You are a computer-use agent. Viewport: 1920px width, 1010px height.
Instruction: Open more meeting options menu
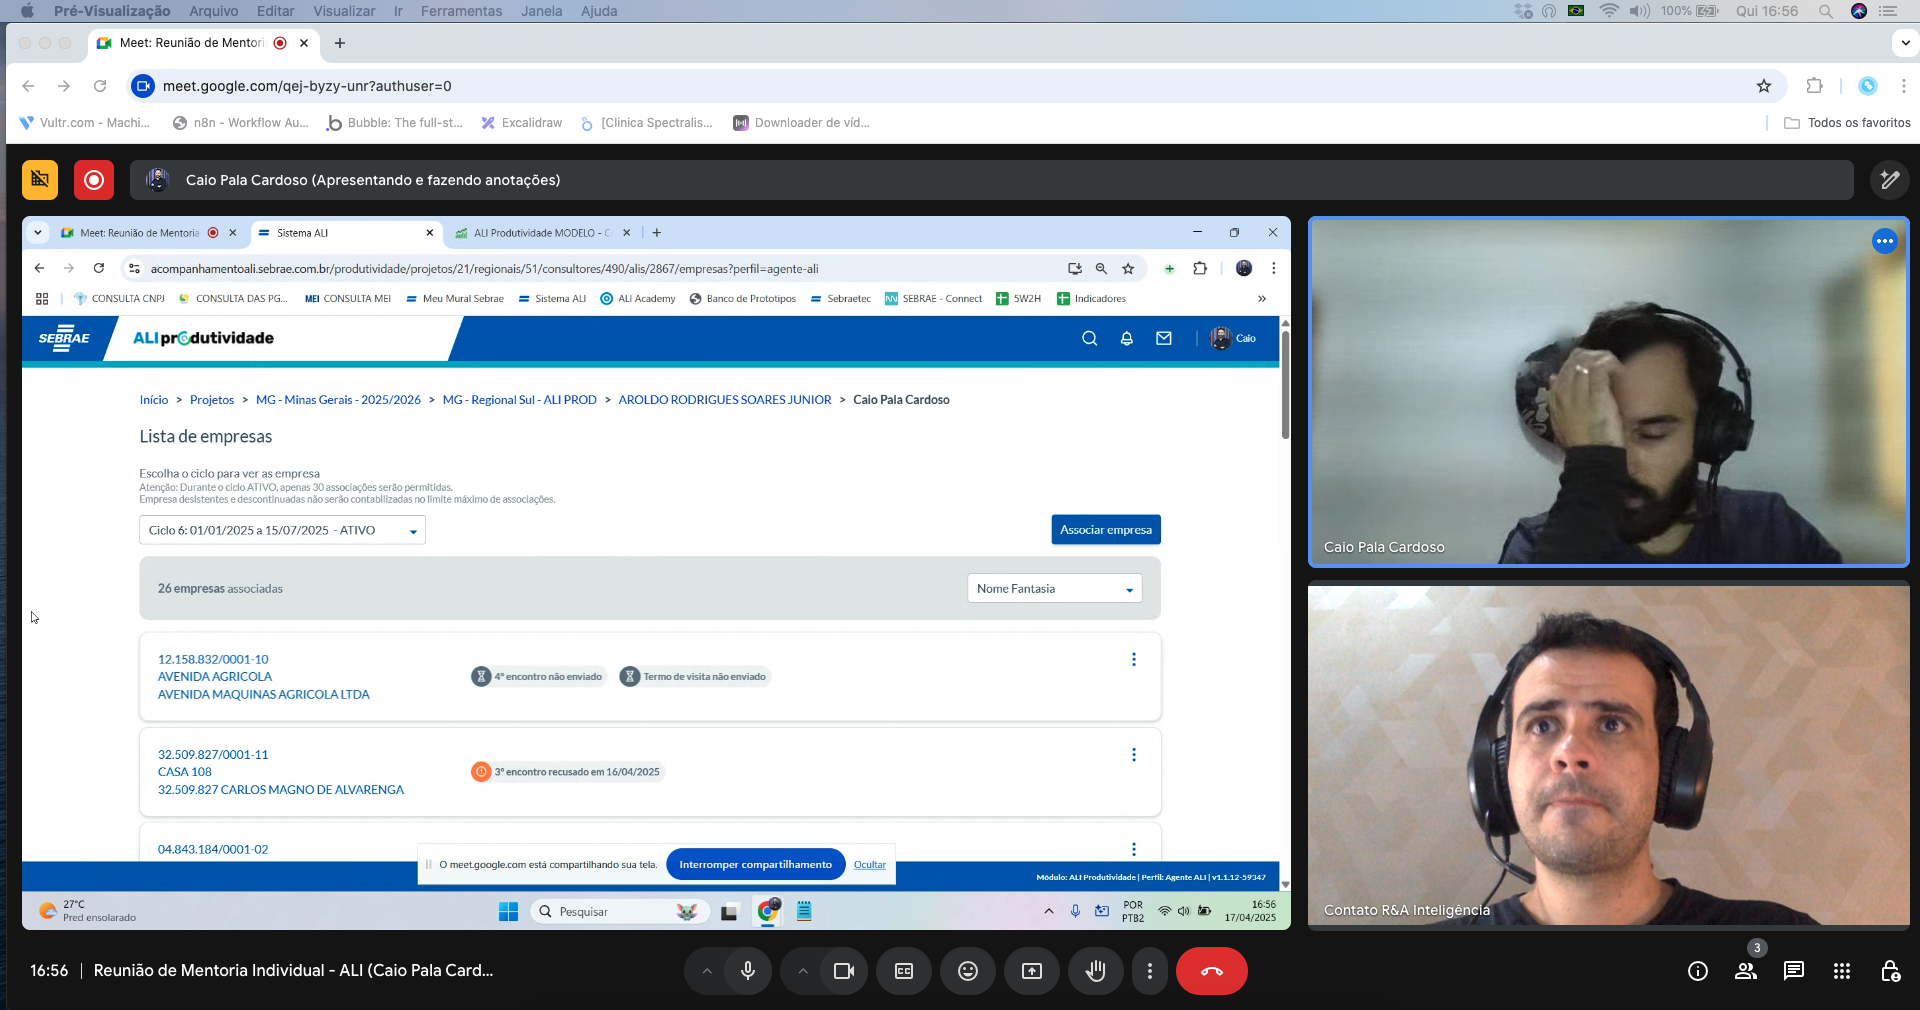tap(1150, 971)
